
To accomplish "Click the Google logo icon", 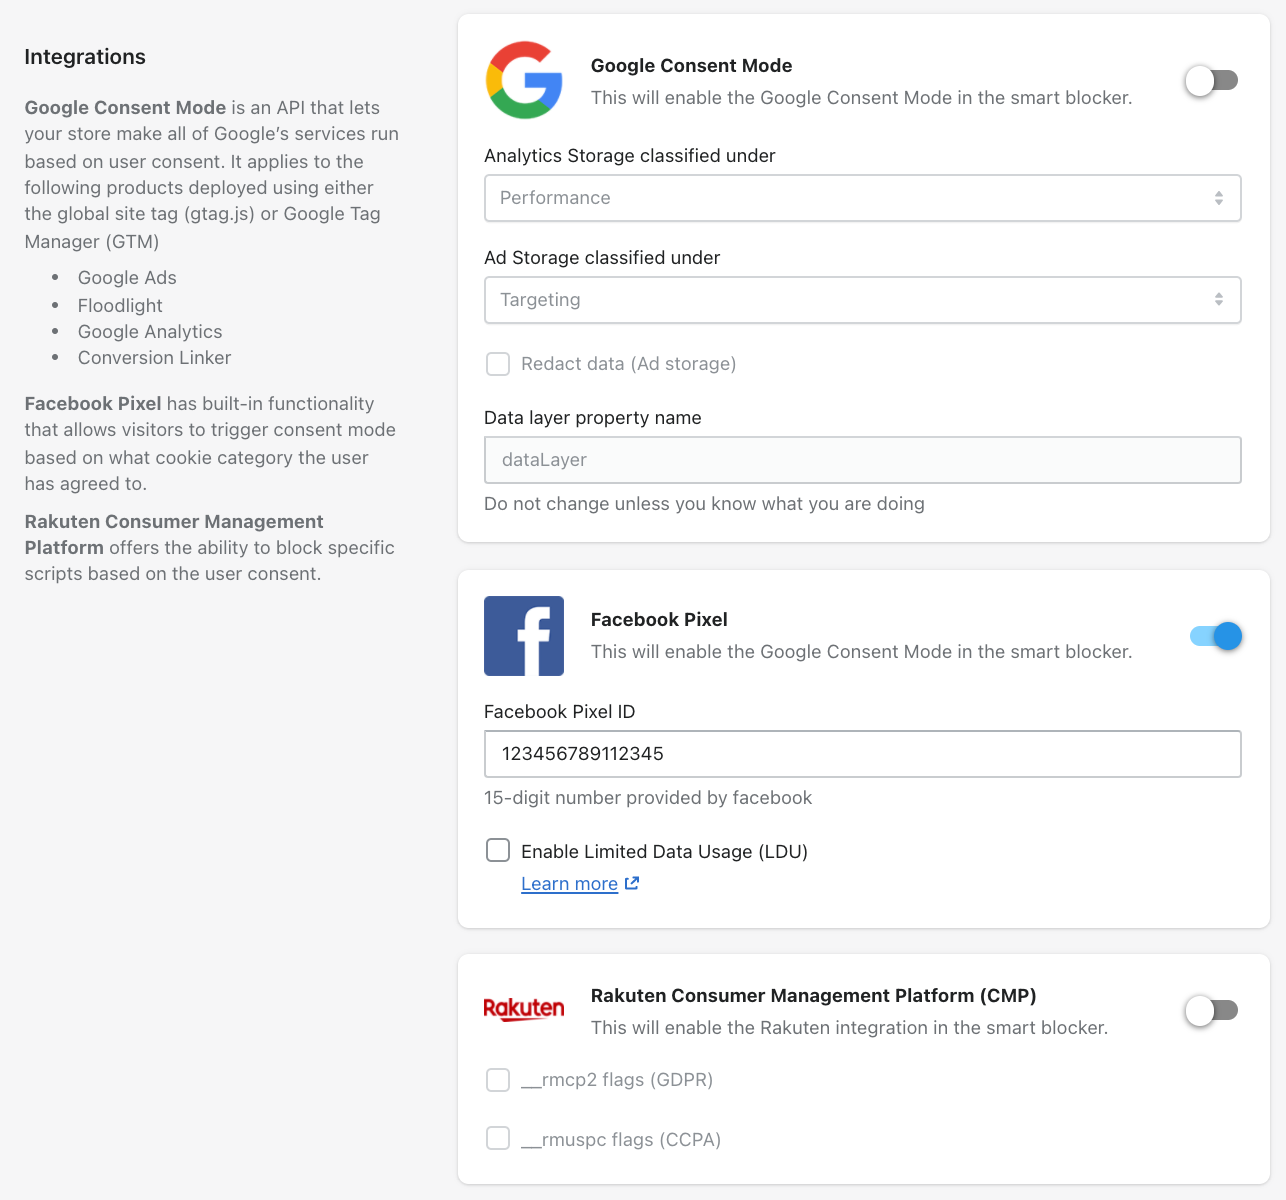I will pyautogui.click(x=524, y=80).
